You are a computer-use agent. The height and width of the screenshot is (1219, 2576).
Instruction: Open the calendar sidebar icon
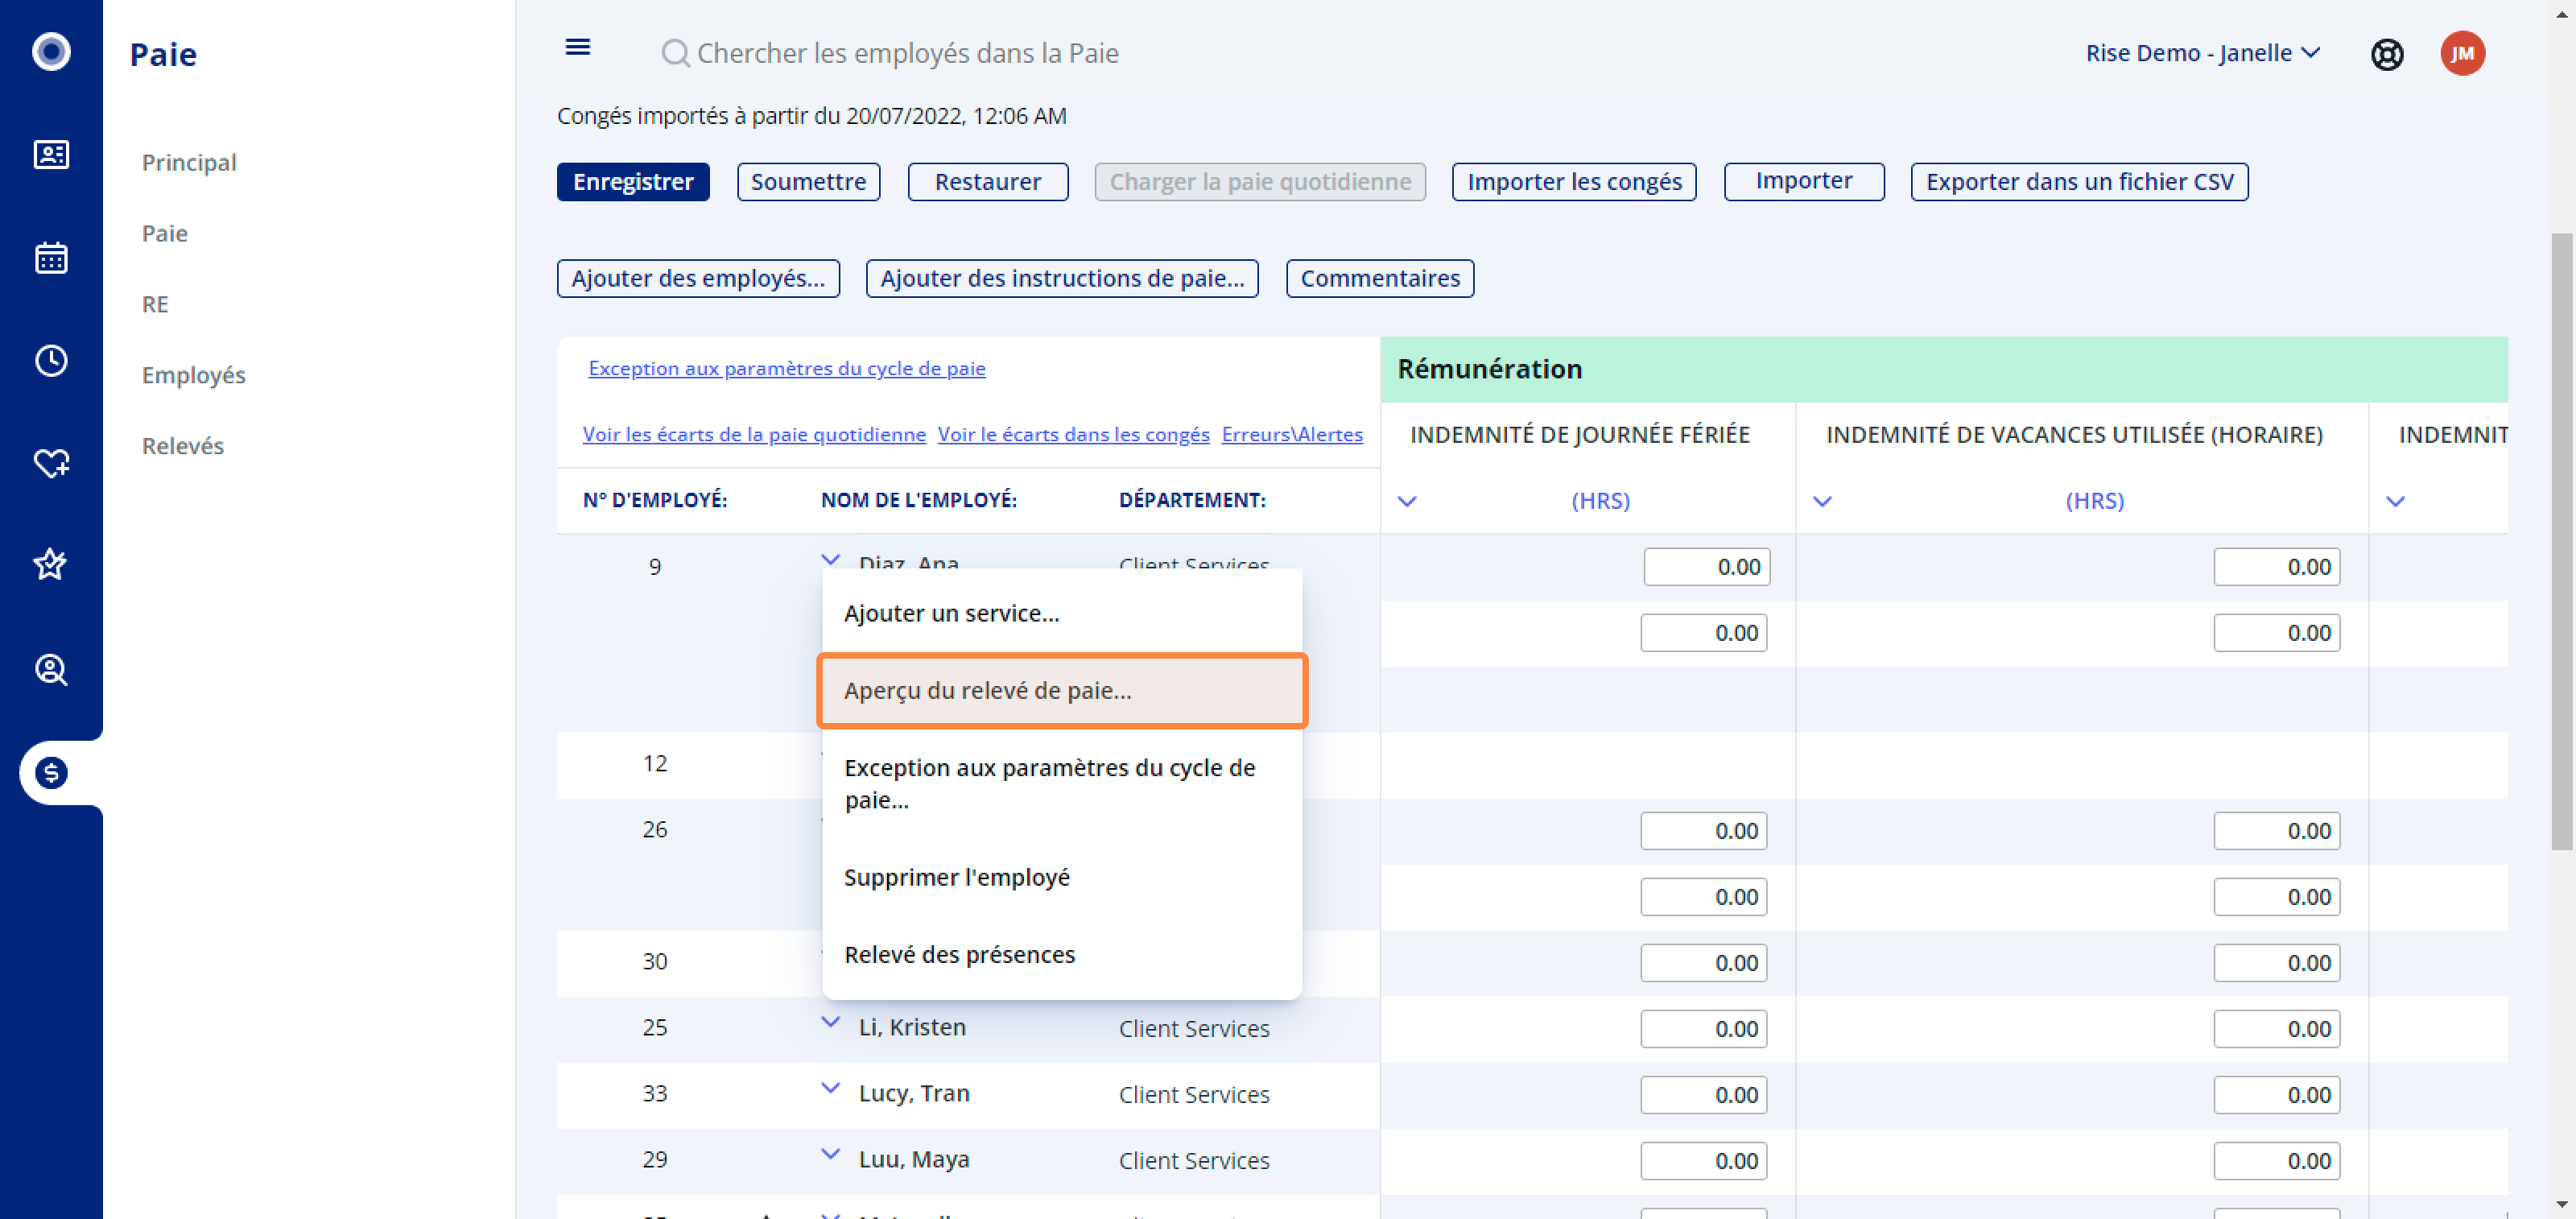click(x=51, y=258)
